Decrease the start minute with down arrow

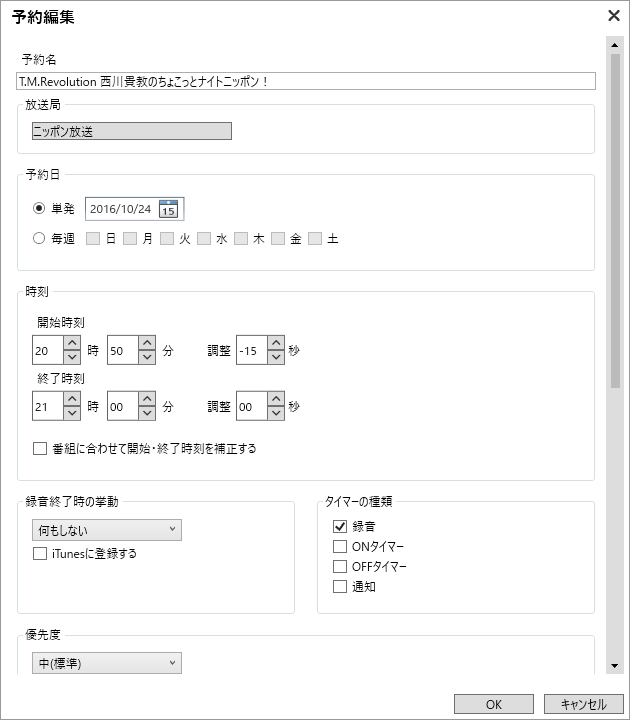147,358
